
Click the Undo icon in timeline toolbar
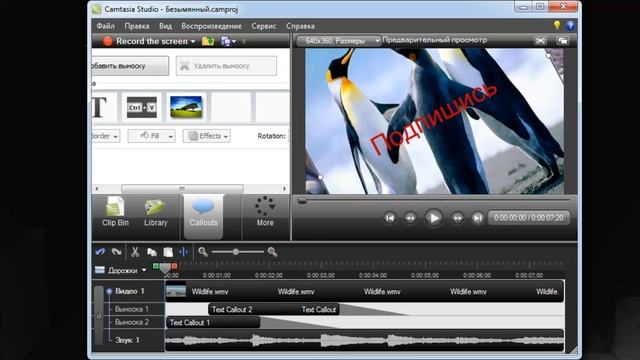(100, 252)
